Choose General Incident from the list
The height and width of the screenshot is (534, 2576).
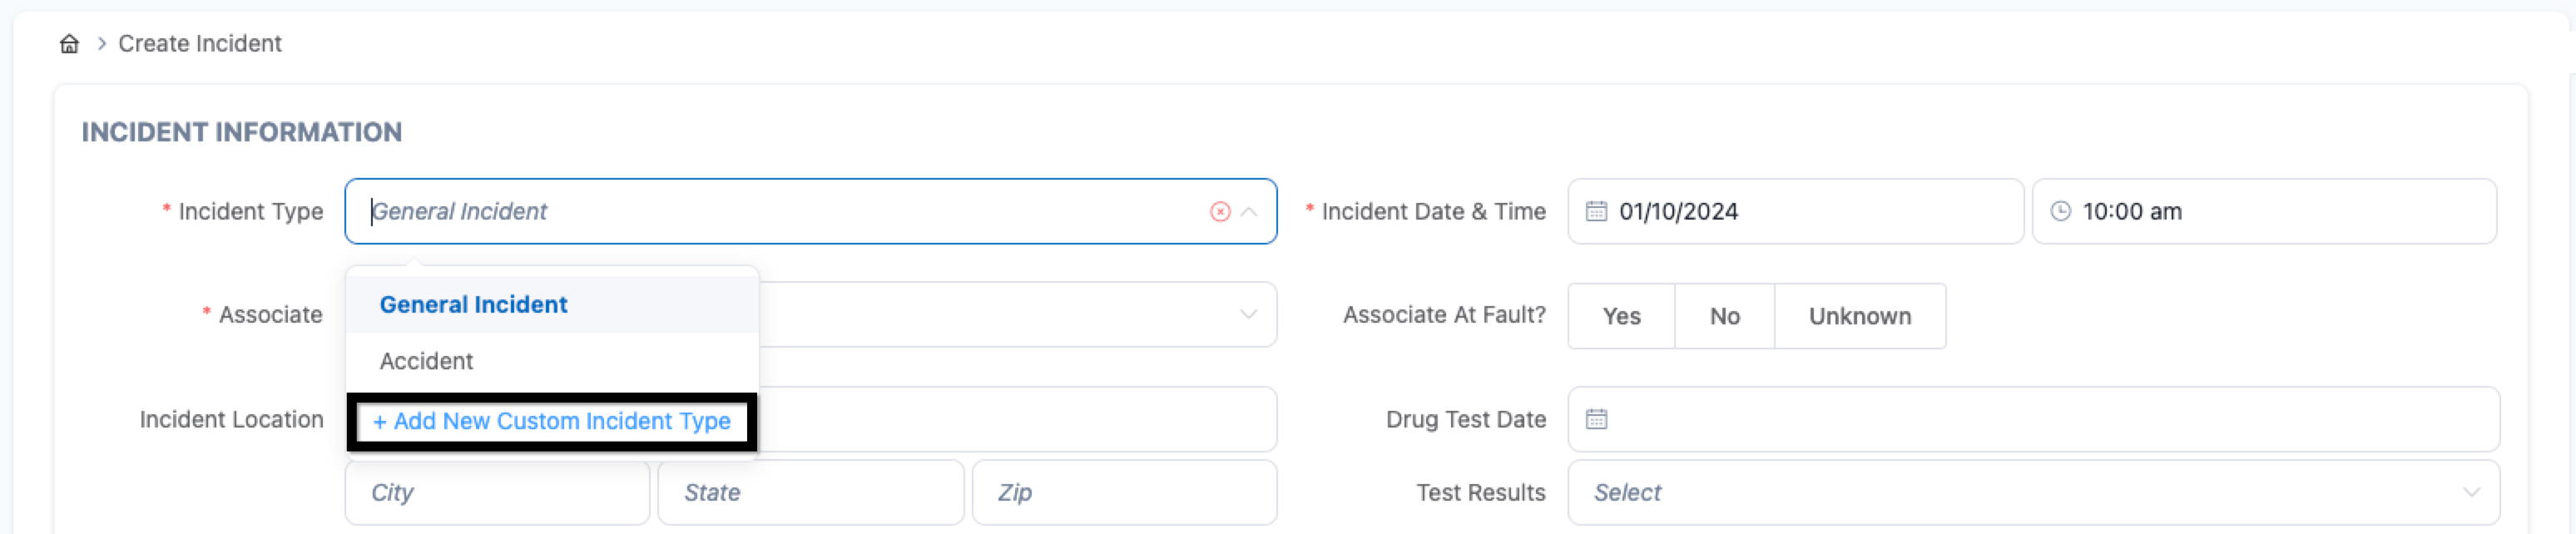tap(473, 305)
